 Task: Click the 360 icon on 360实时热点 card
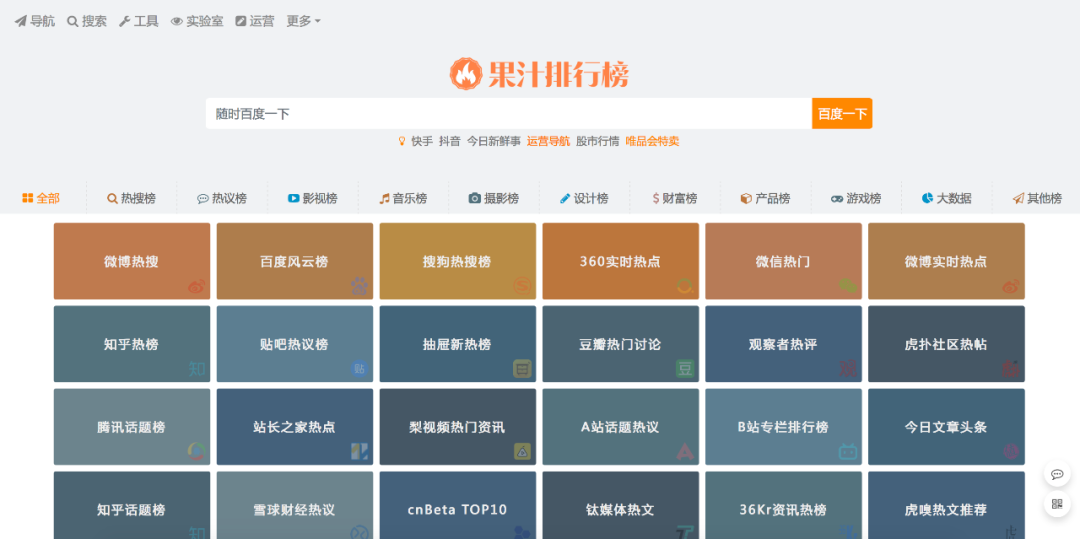click(685, 286)
